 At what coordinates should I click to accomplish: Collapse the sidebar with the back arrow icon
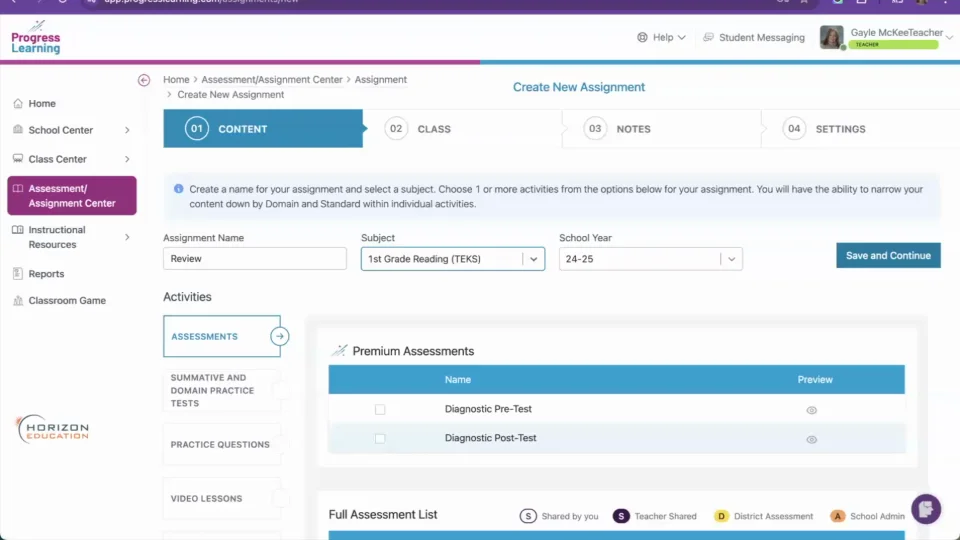[144, 80]
